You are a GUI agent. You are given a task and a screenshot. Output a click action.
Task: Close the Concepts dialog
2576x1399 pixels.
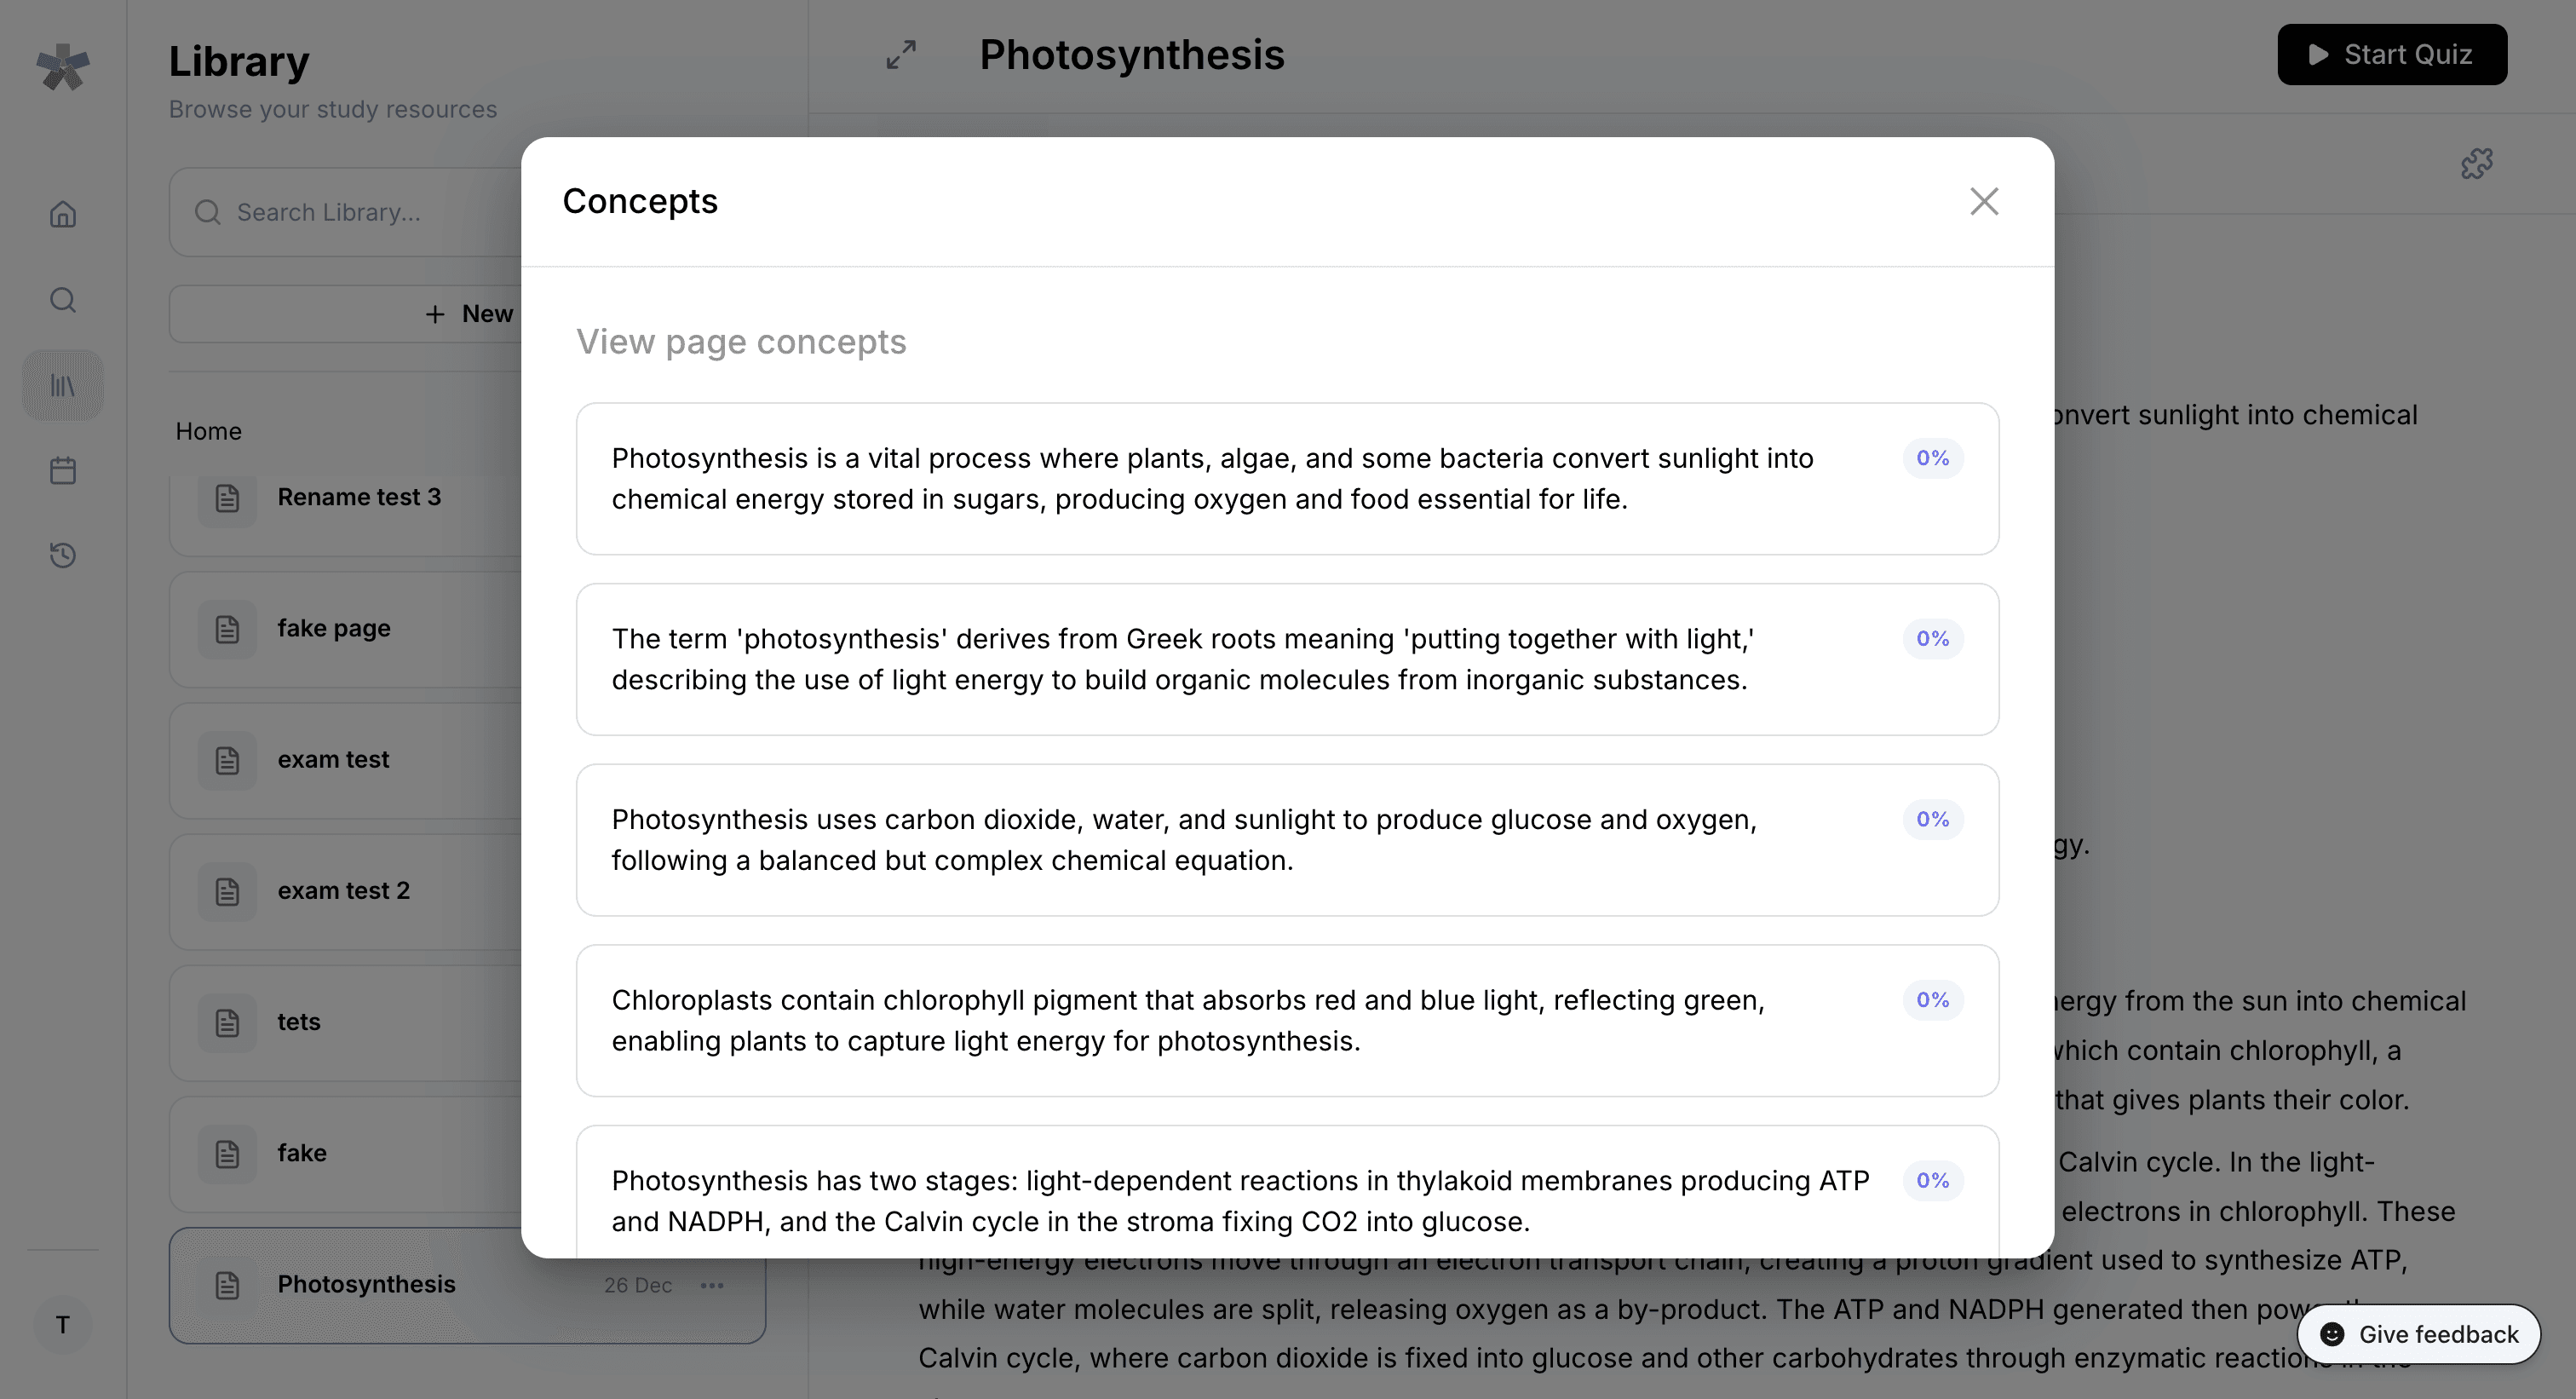pyautogui.click(x=1984, y=201)
